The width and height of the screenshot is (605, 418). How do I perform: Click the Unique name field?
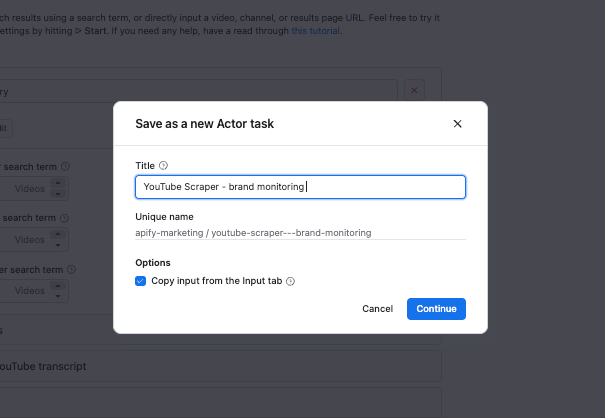point(300,233)
